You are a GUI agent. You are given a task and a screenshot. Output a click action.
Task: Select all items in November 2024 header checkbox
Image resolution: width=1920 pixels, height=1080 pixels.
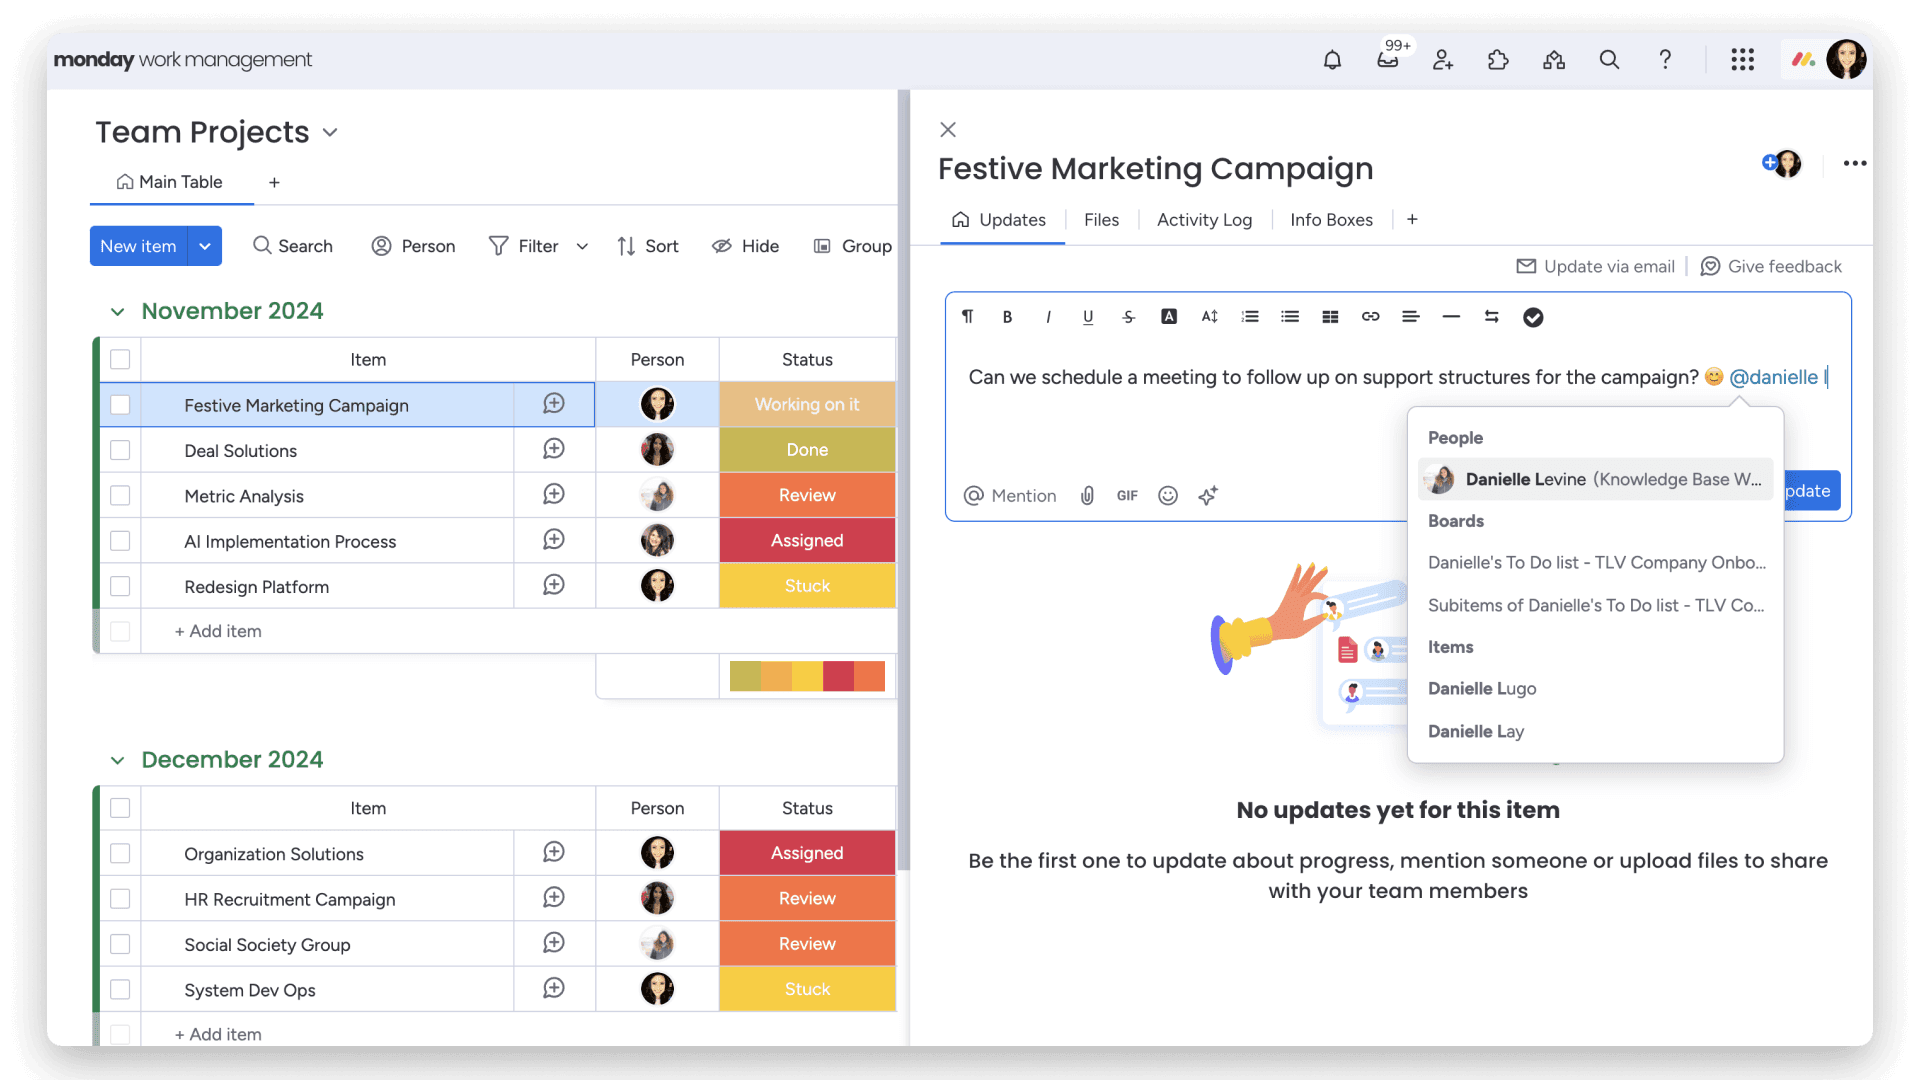(x=120, y=359)
